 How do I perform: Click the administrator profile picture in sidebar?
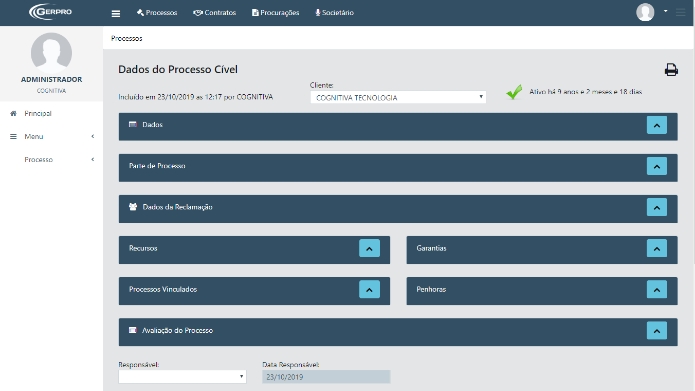click(x=51, y=53)
